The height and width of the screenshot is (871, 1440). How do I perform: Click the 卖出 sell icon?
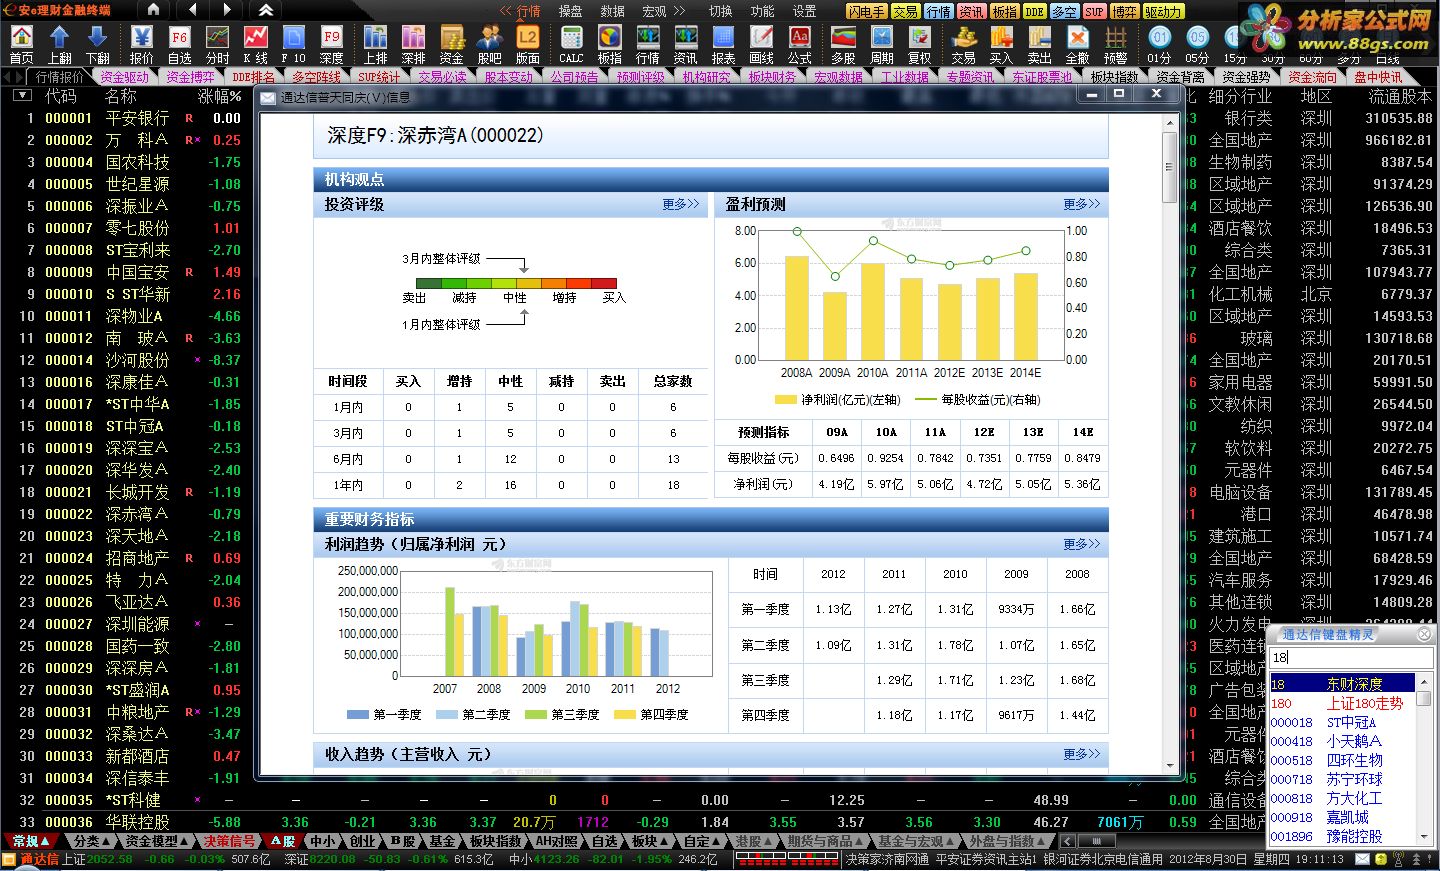point(1040,44)
